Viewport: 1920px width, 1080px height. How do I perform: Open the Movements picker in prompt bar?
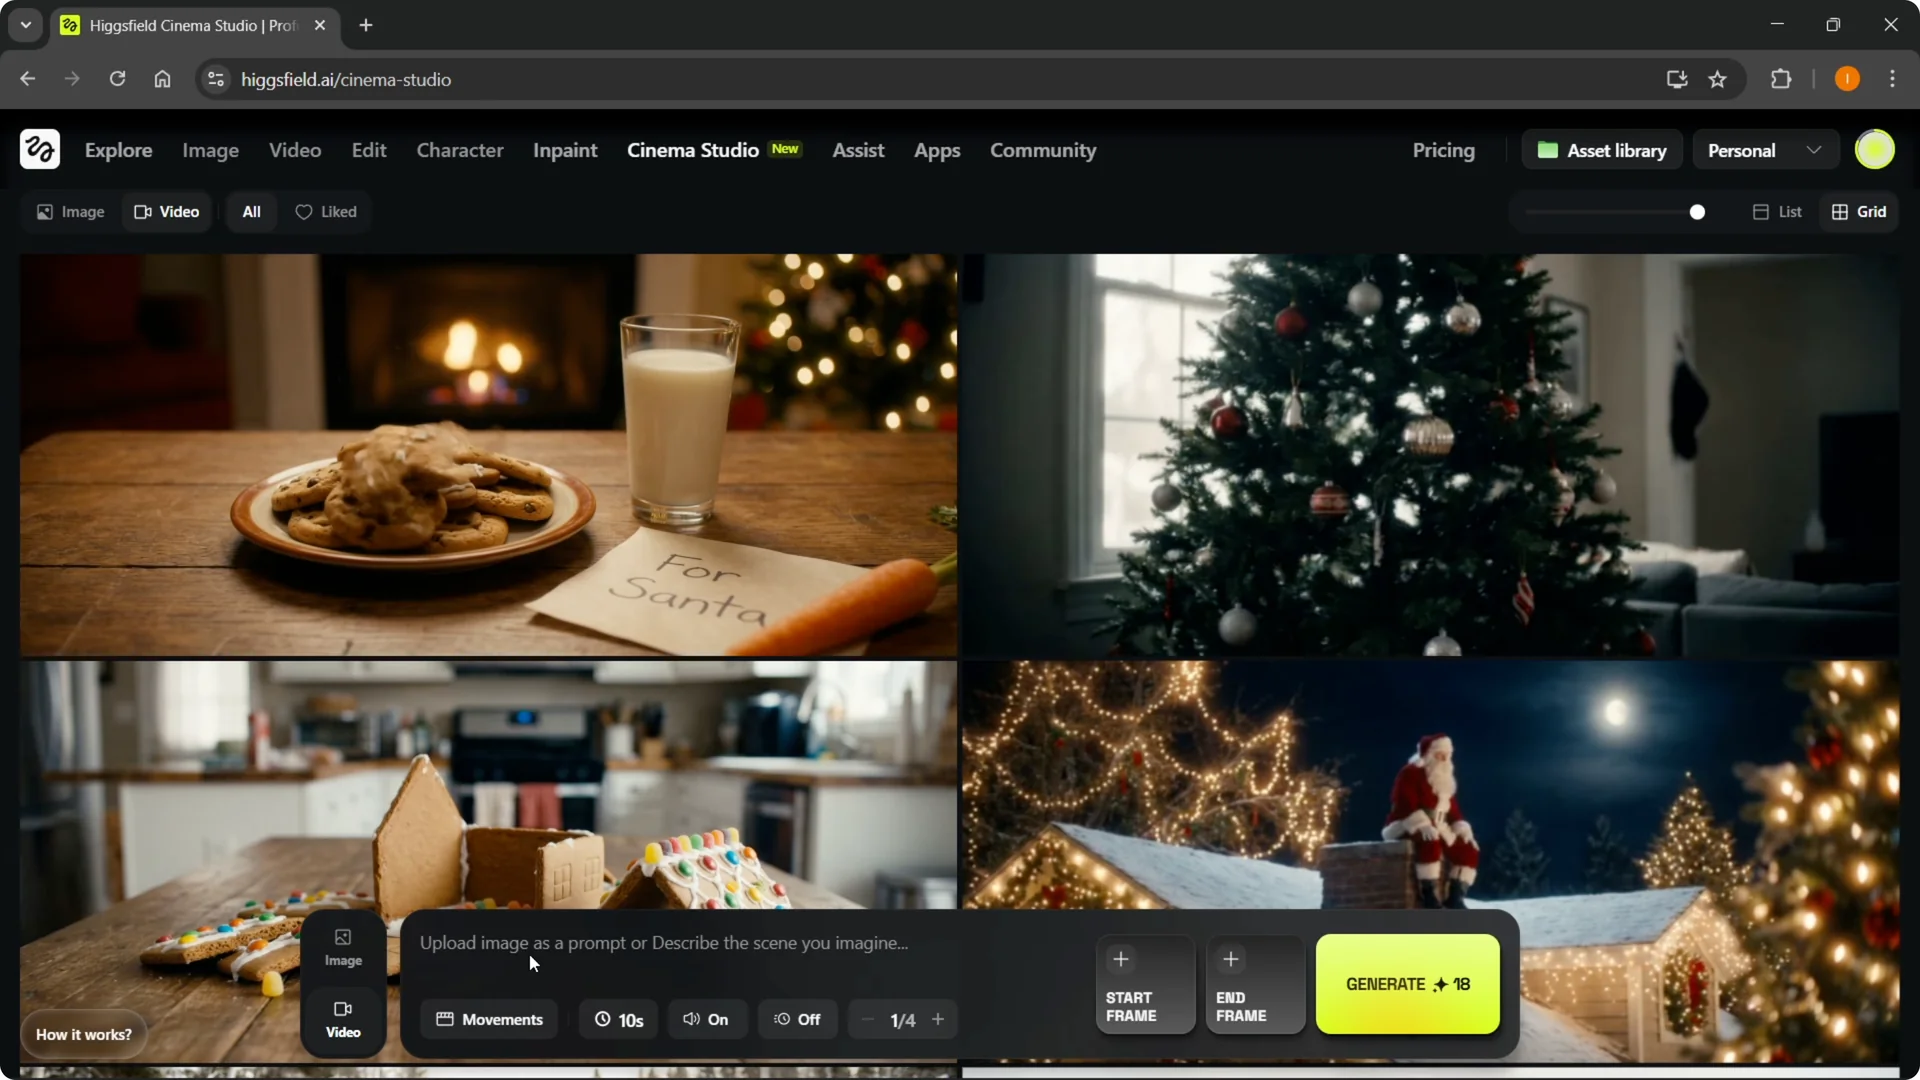pos(490,1019)
